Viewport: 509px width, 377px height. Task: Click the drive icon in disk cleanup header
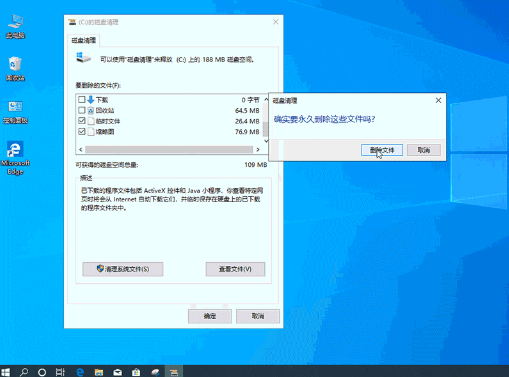[x=83, y=58]
